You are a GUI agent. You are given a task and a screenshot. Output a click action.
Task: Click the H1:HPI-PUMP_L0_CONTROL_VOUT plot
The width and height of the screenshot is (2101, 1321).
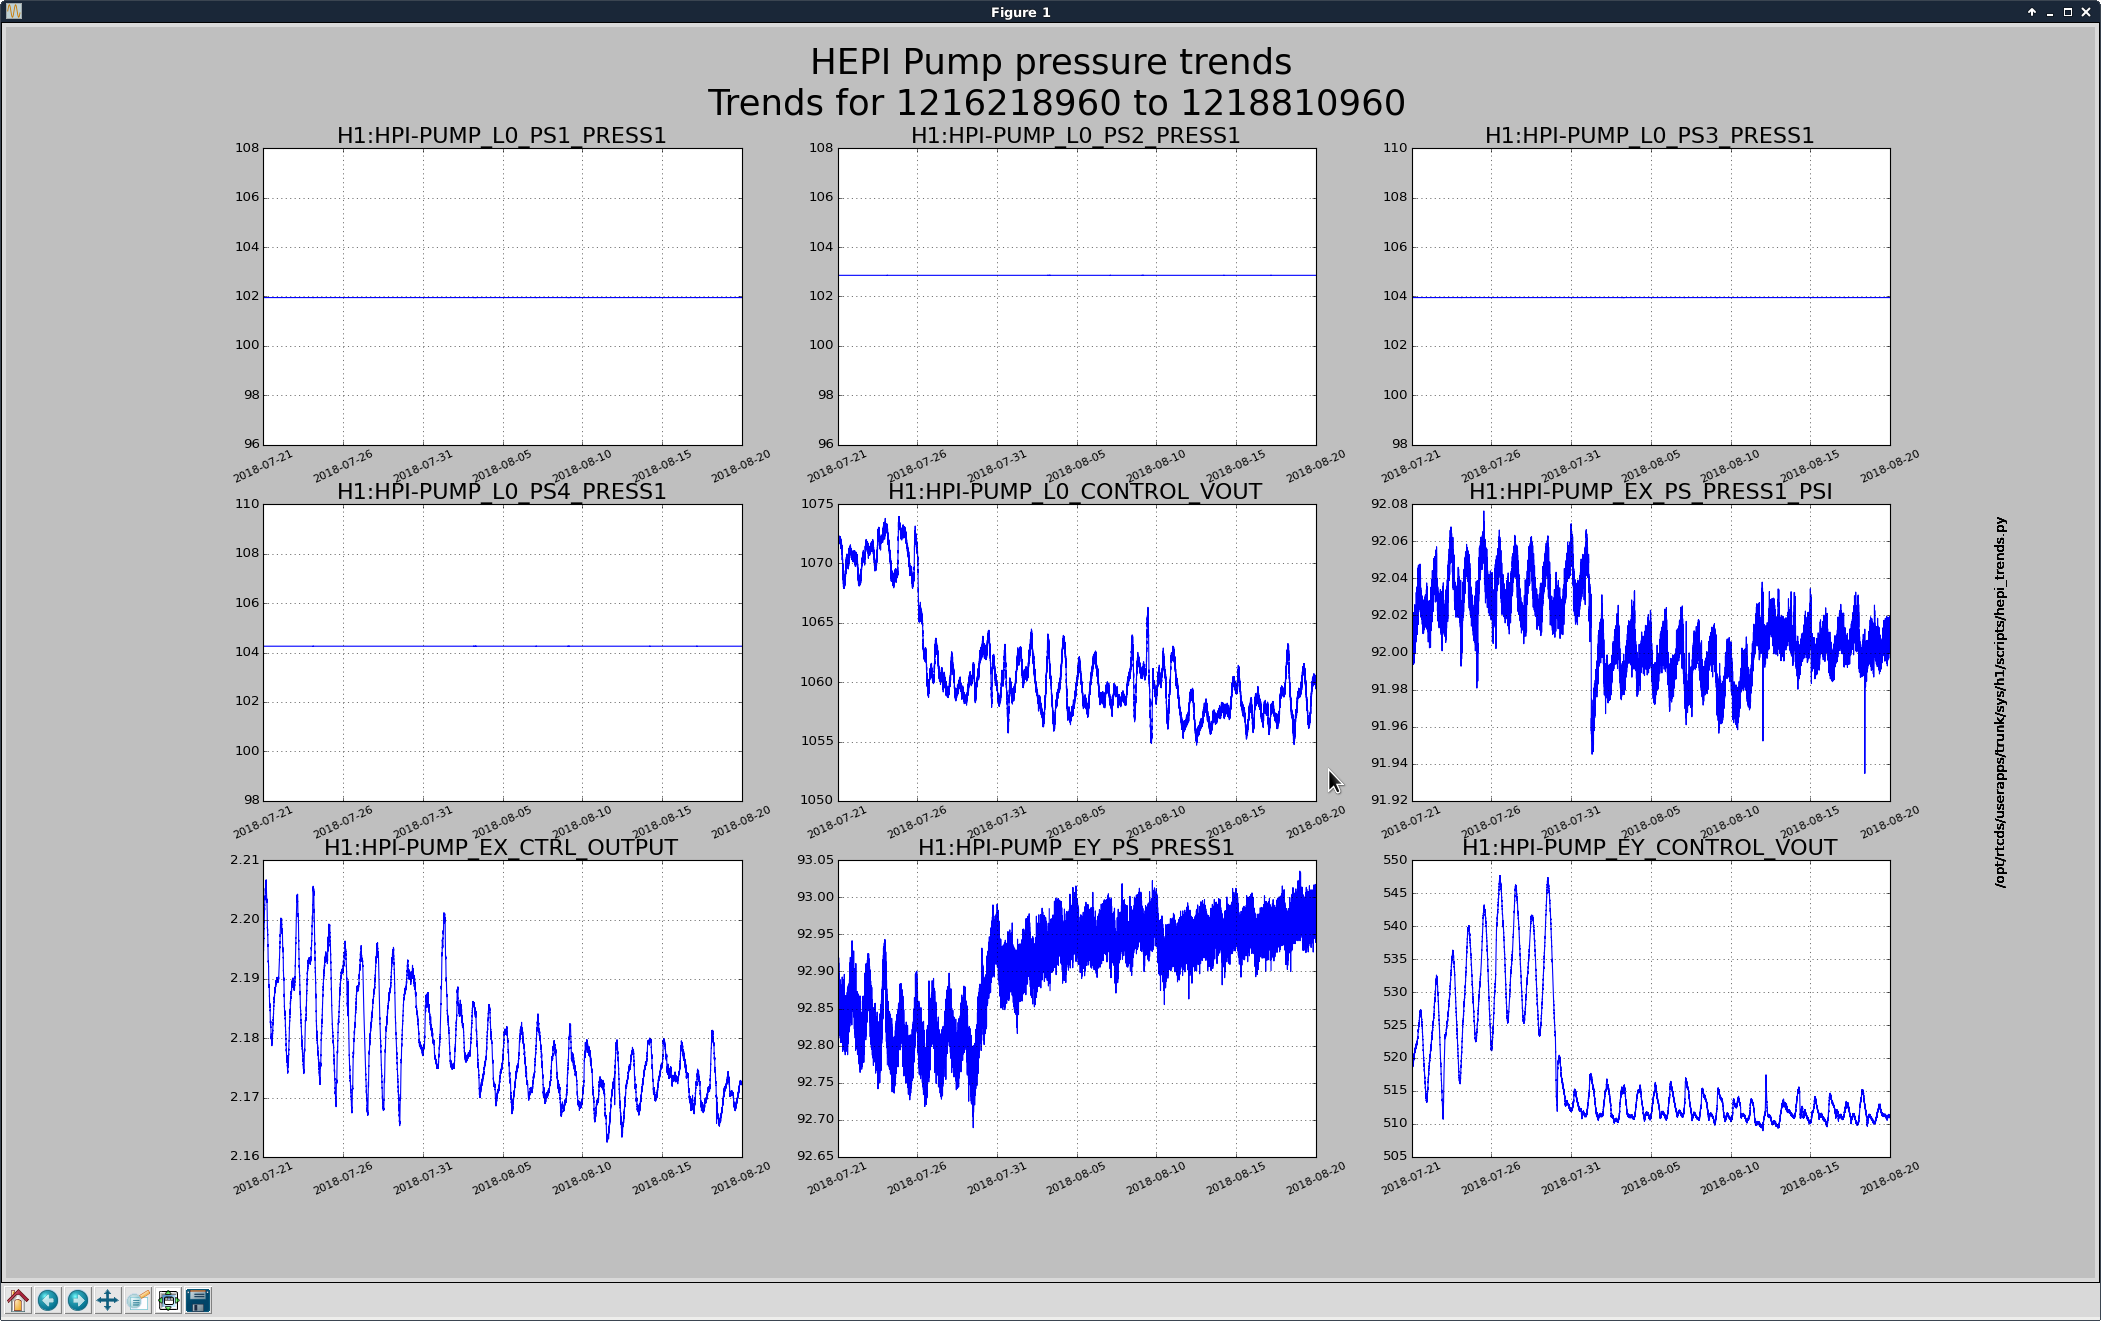point(1077,652)
